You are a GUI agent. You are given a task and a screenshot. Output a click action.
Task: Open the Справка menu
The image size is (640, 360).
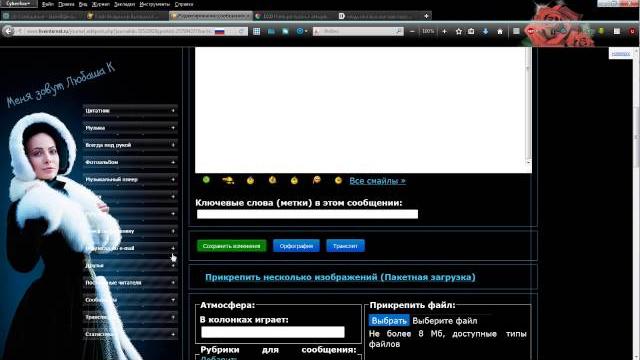(184, 4)
